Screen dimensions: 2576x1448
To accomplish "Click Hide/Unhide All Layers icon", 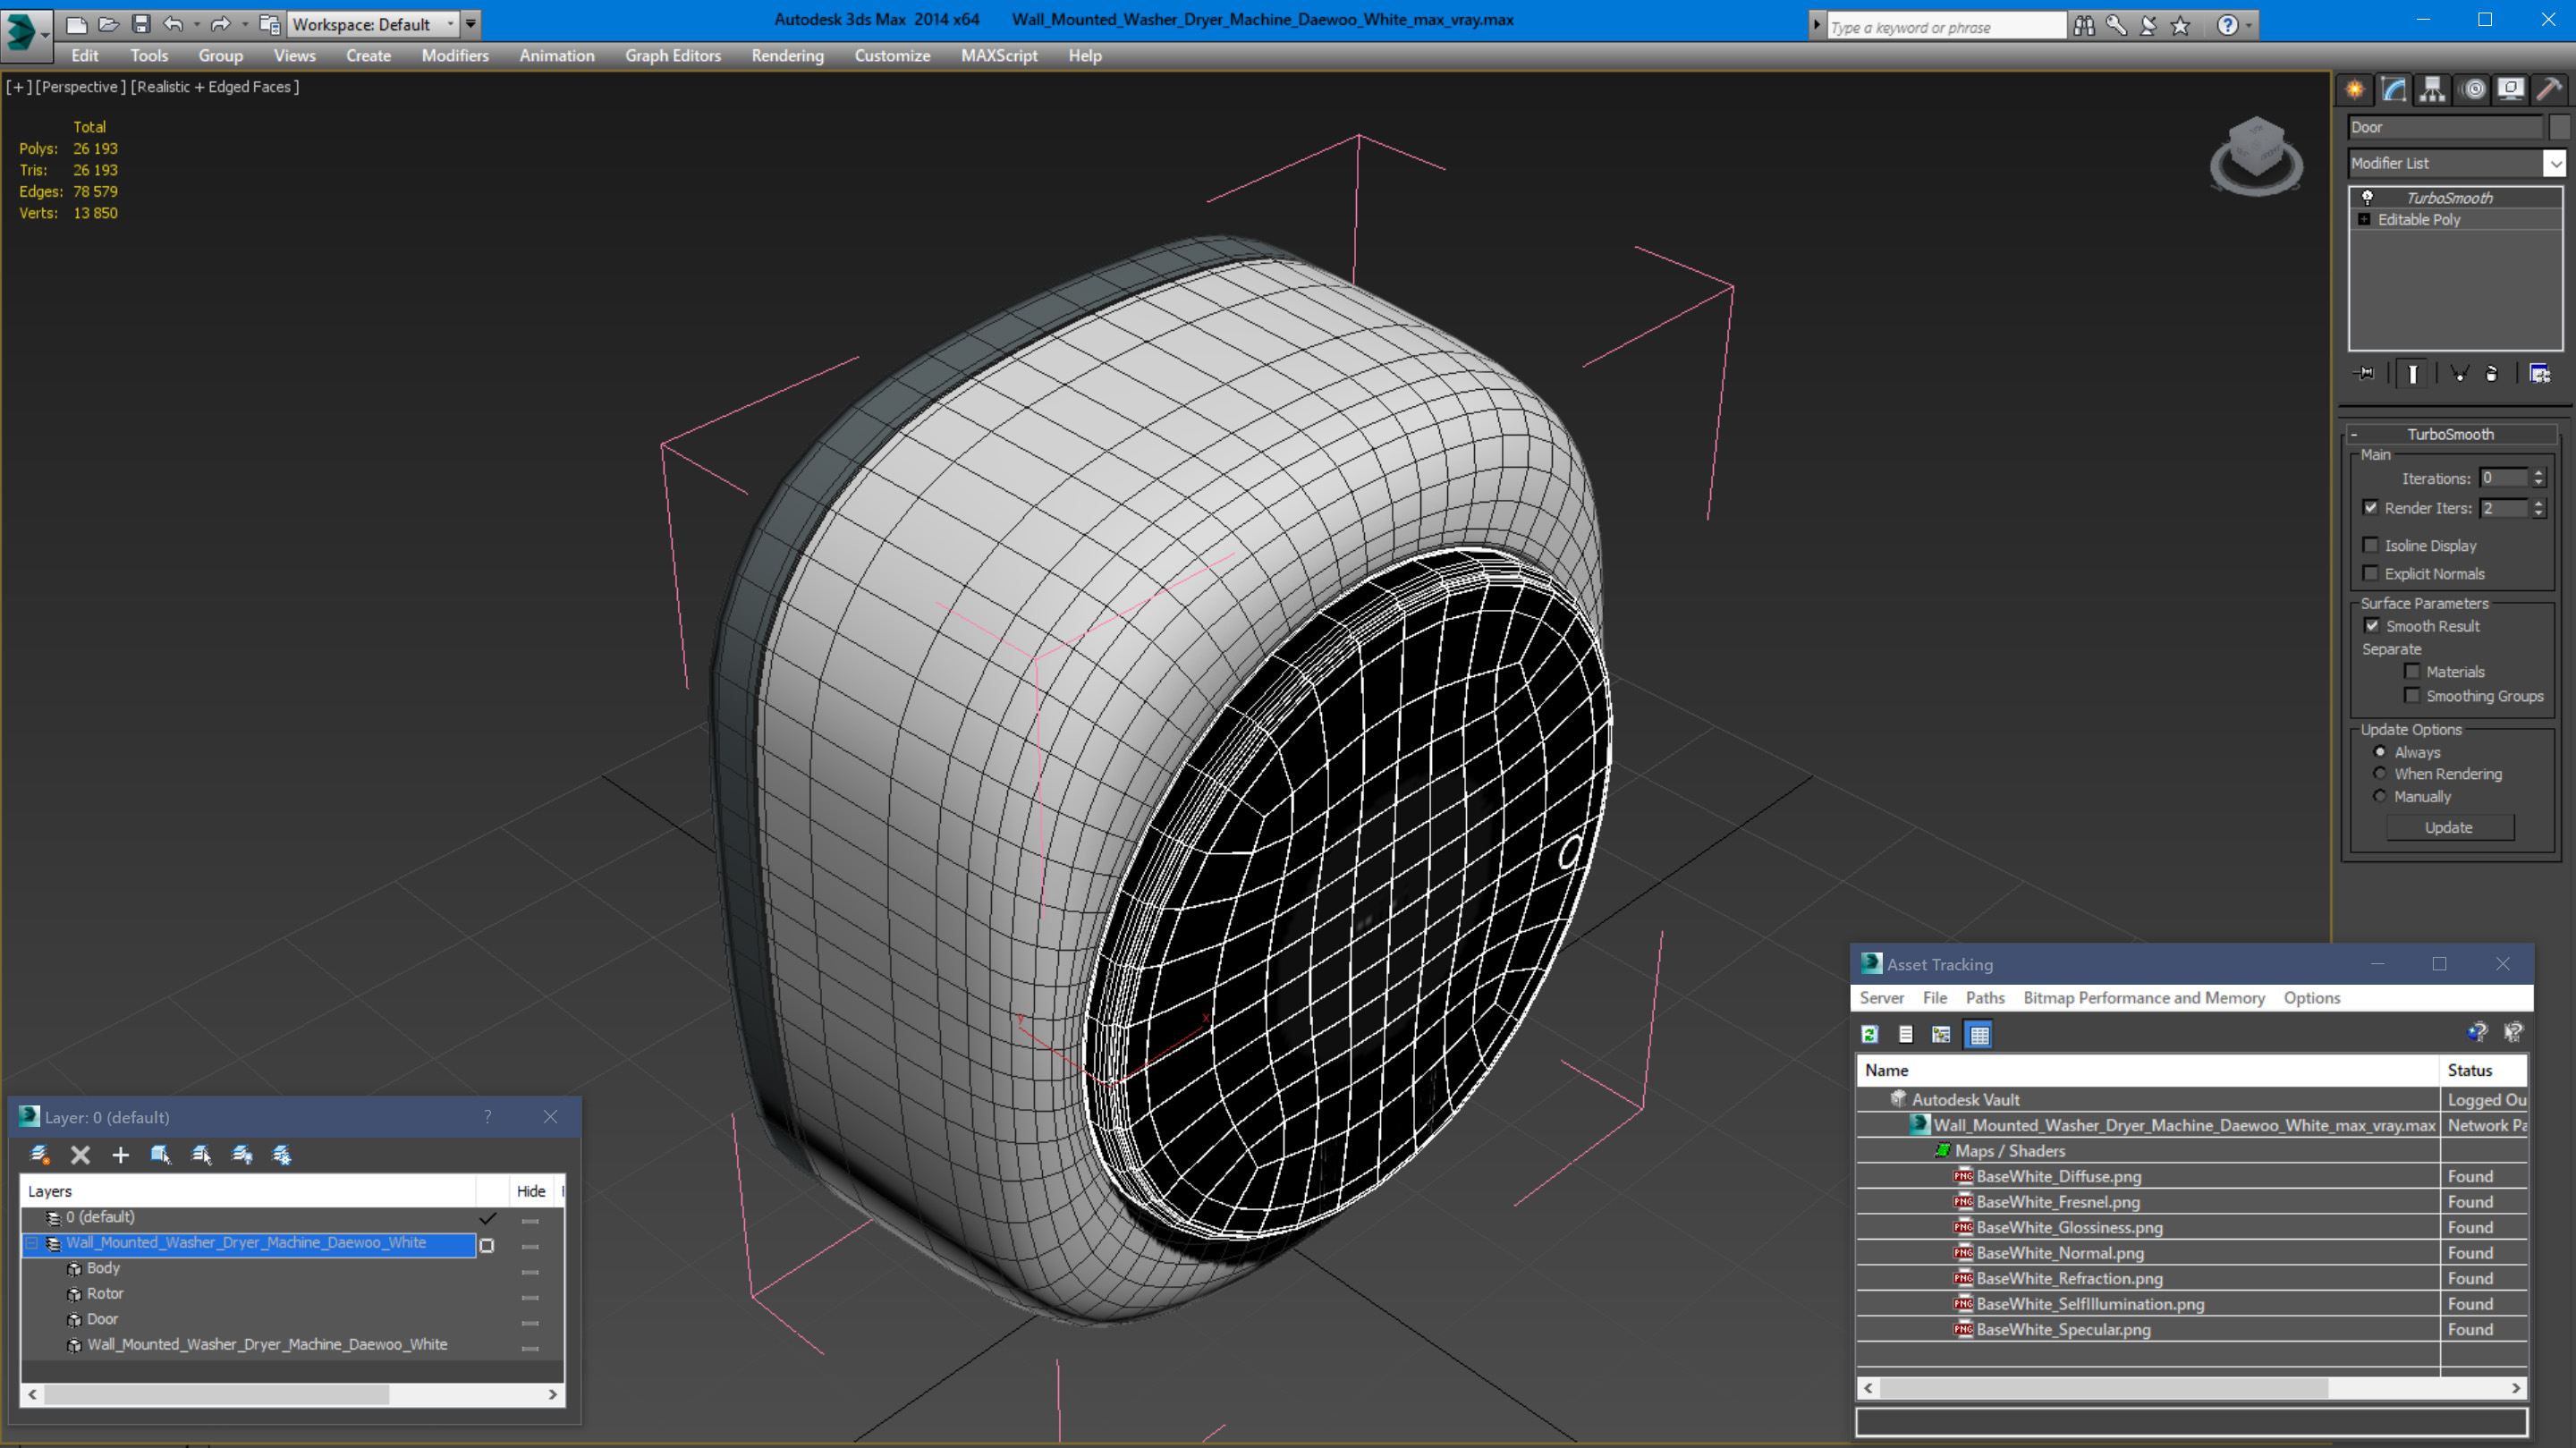I will click(x=242, y=1155).
